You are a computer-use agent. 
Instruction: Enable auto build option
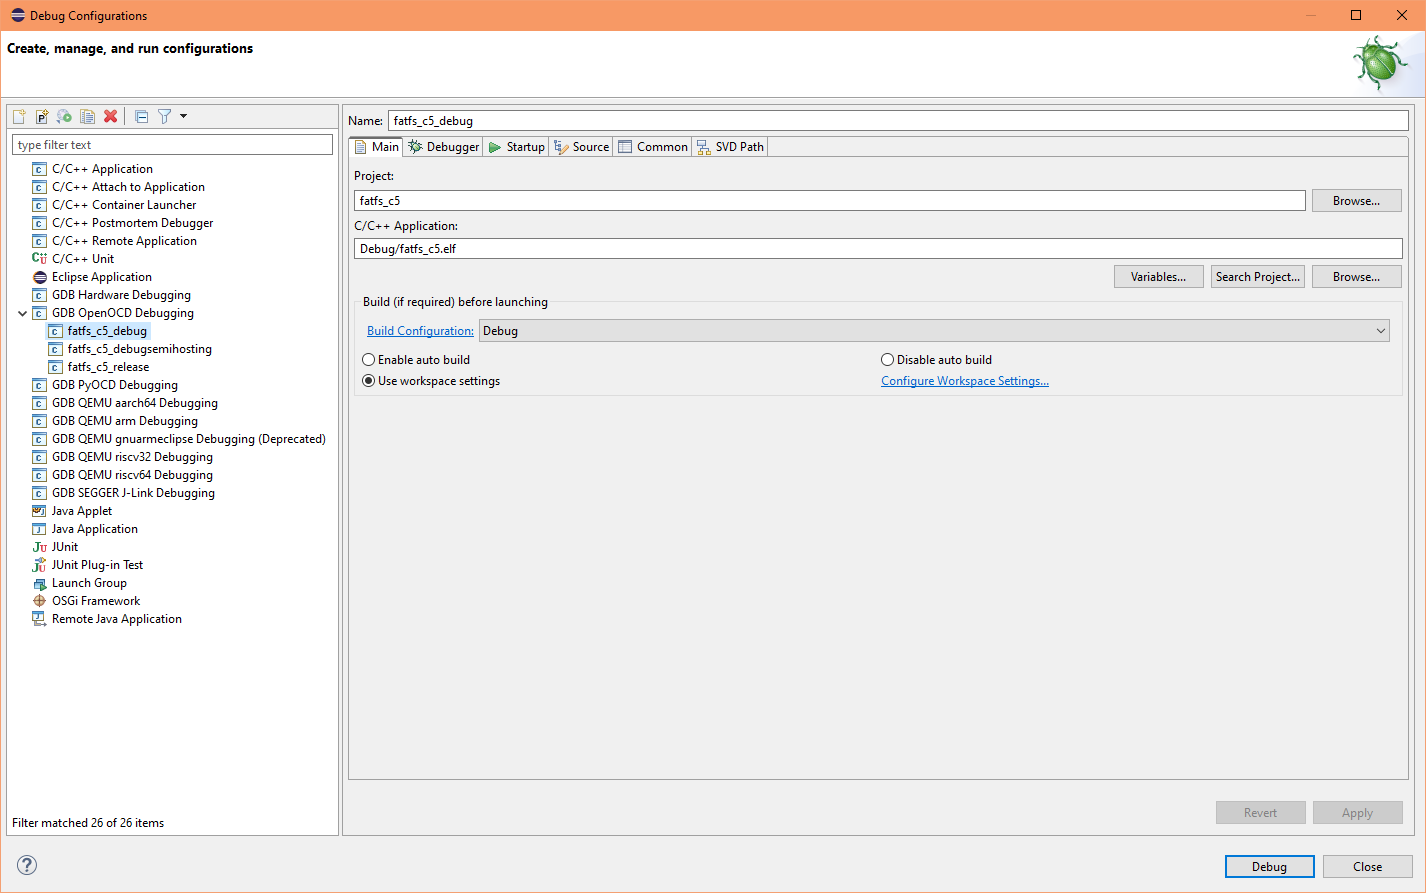pos(368,359)
